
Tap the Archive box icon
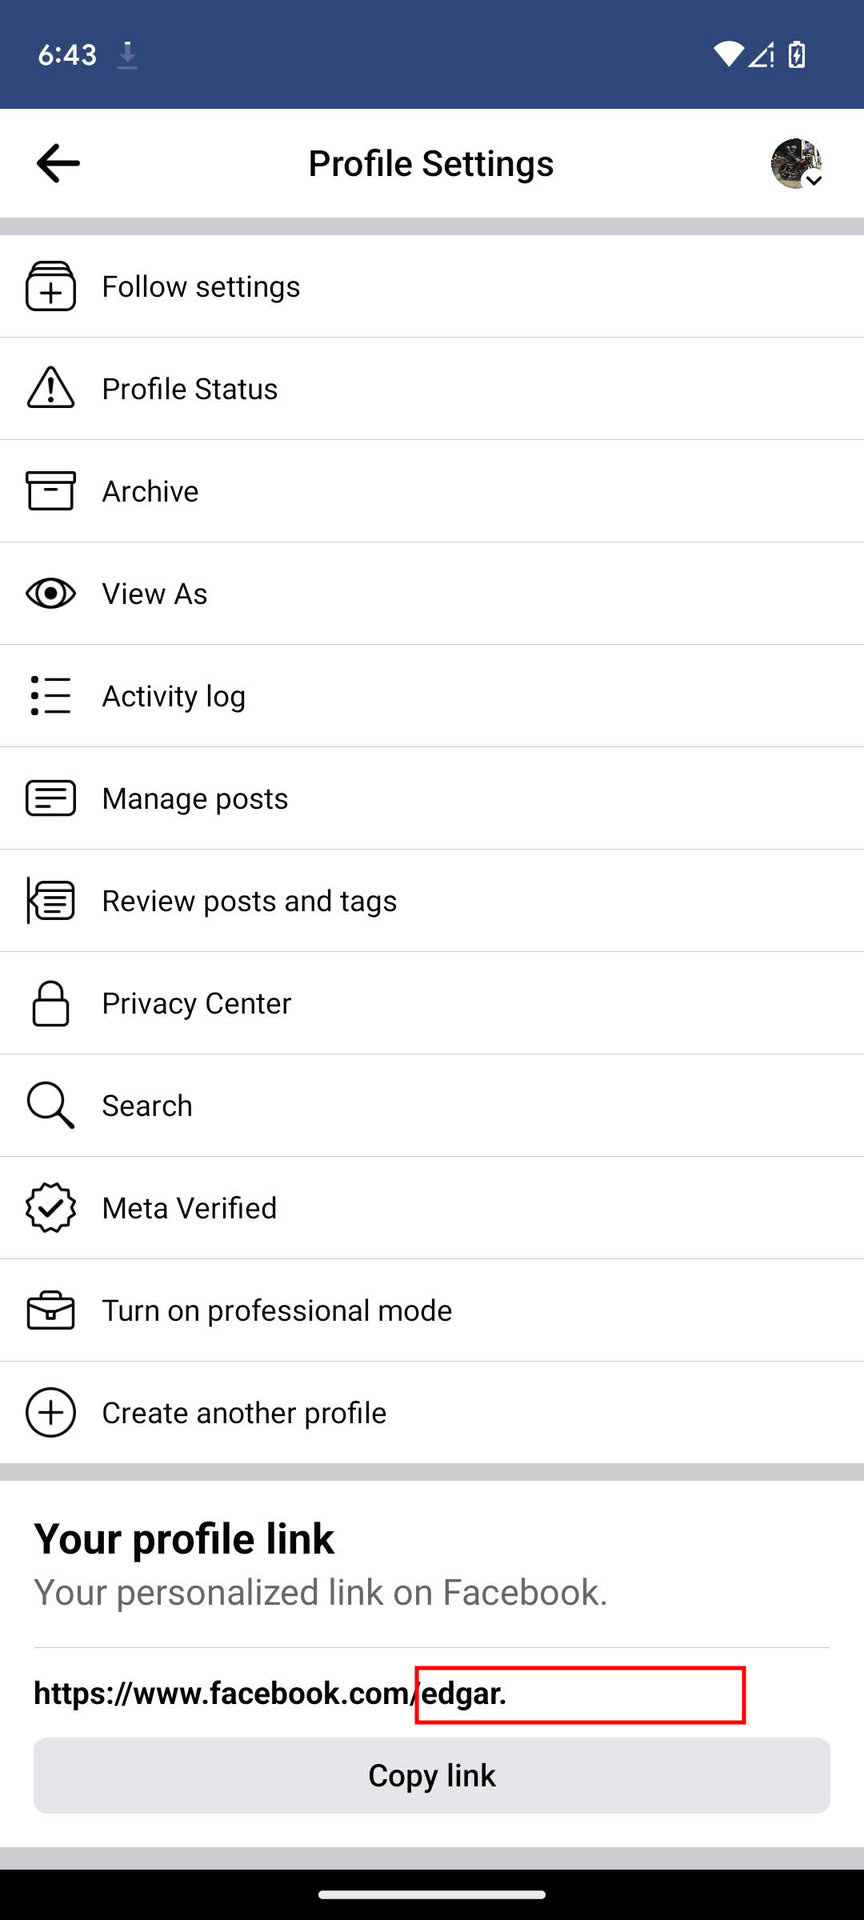click(50, 491)
